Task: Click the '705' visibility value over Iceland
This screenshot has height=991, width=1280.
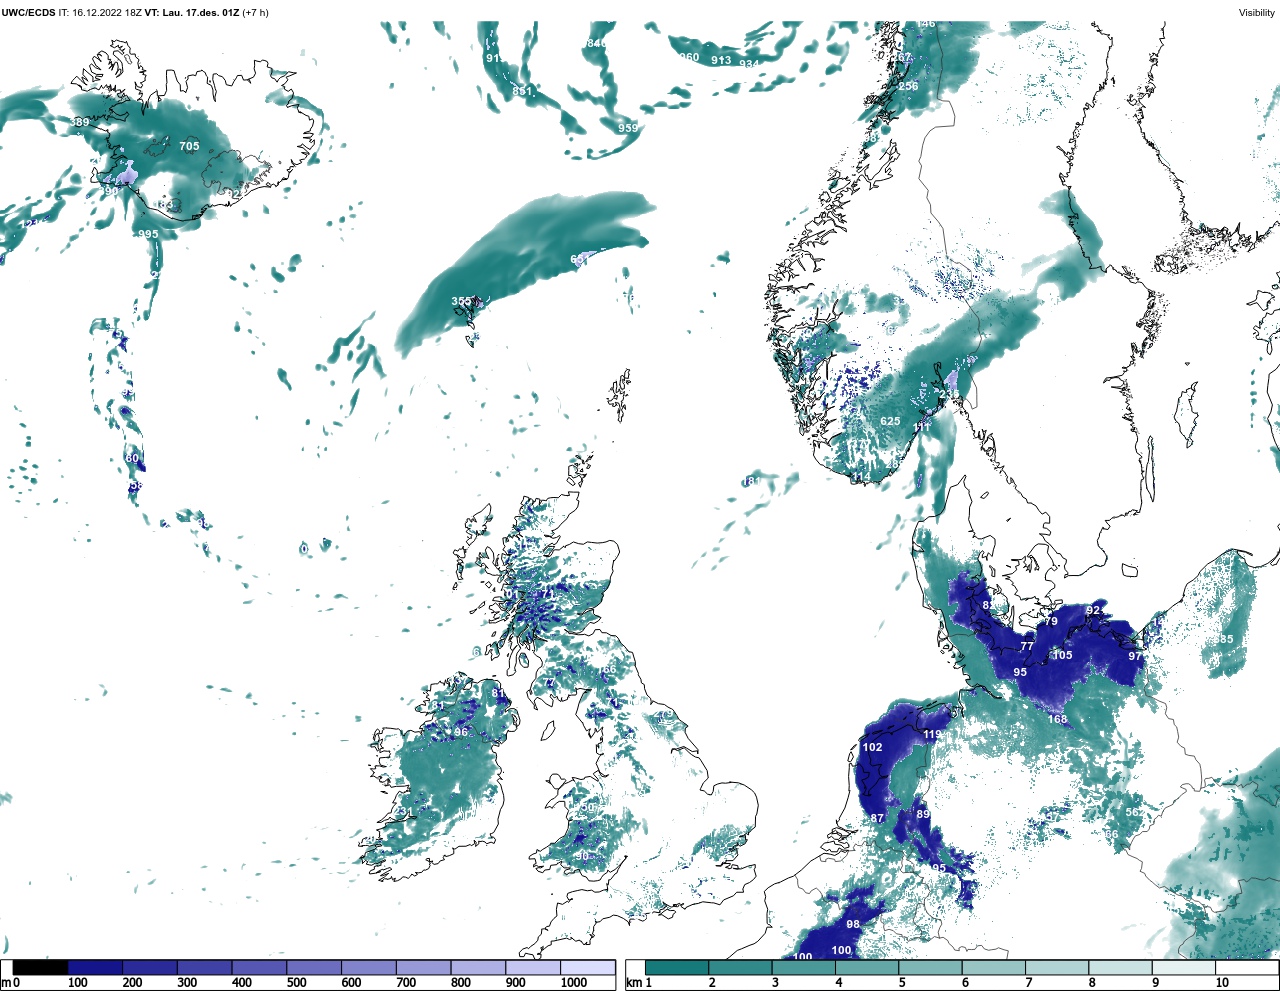Action: (189, 146)
